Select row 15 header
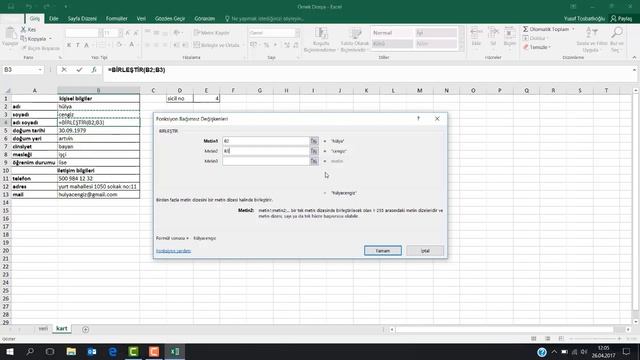Image resolution: width=640 pixels, height=360 pixels. [x=6, y=211]
